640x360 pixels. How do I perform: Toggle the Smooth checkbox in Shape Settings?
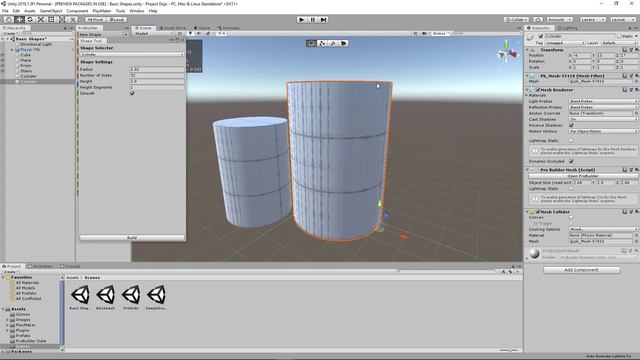(x=132, y=93)
